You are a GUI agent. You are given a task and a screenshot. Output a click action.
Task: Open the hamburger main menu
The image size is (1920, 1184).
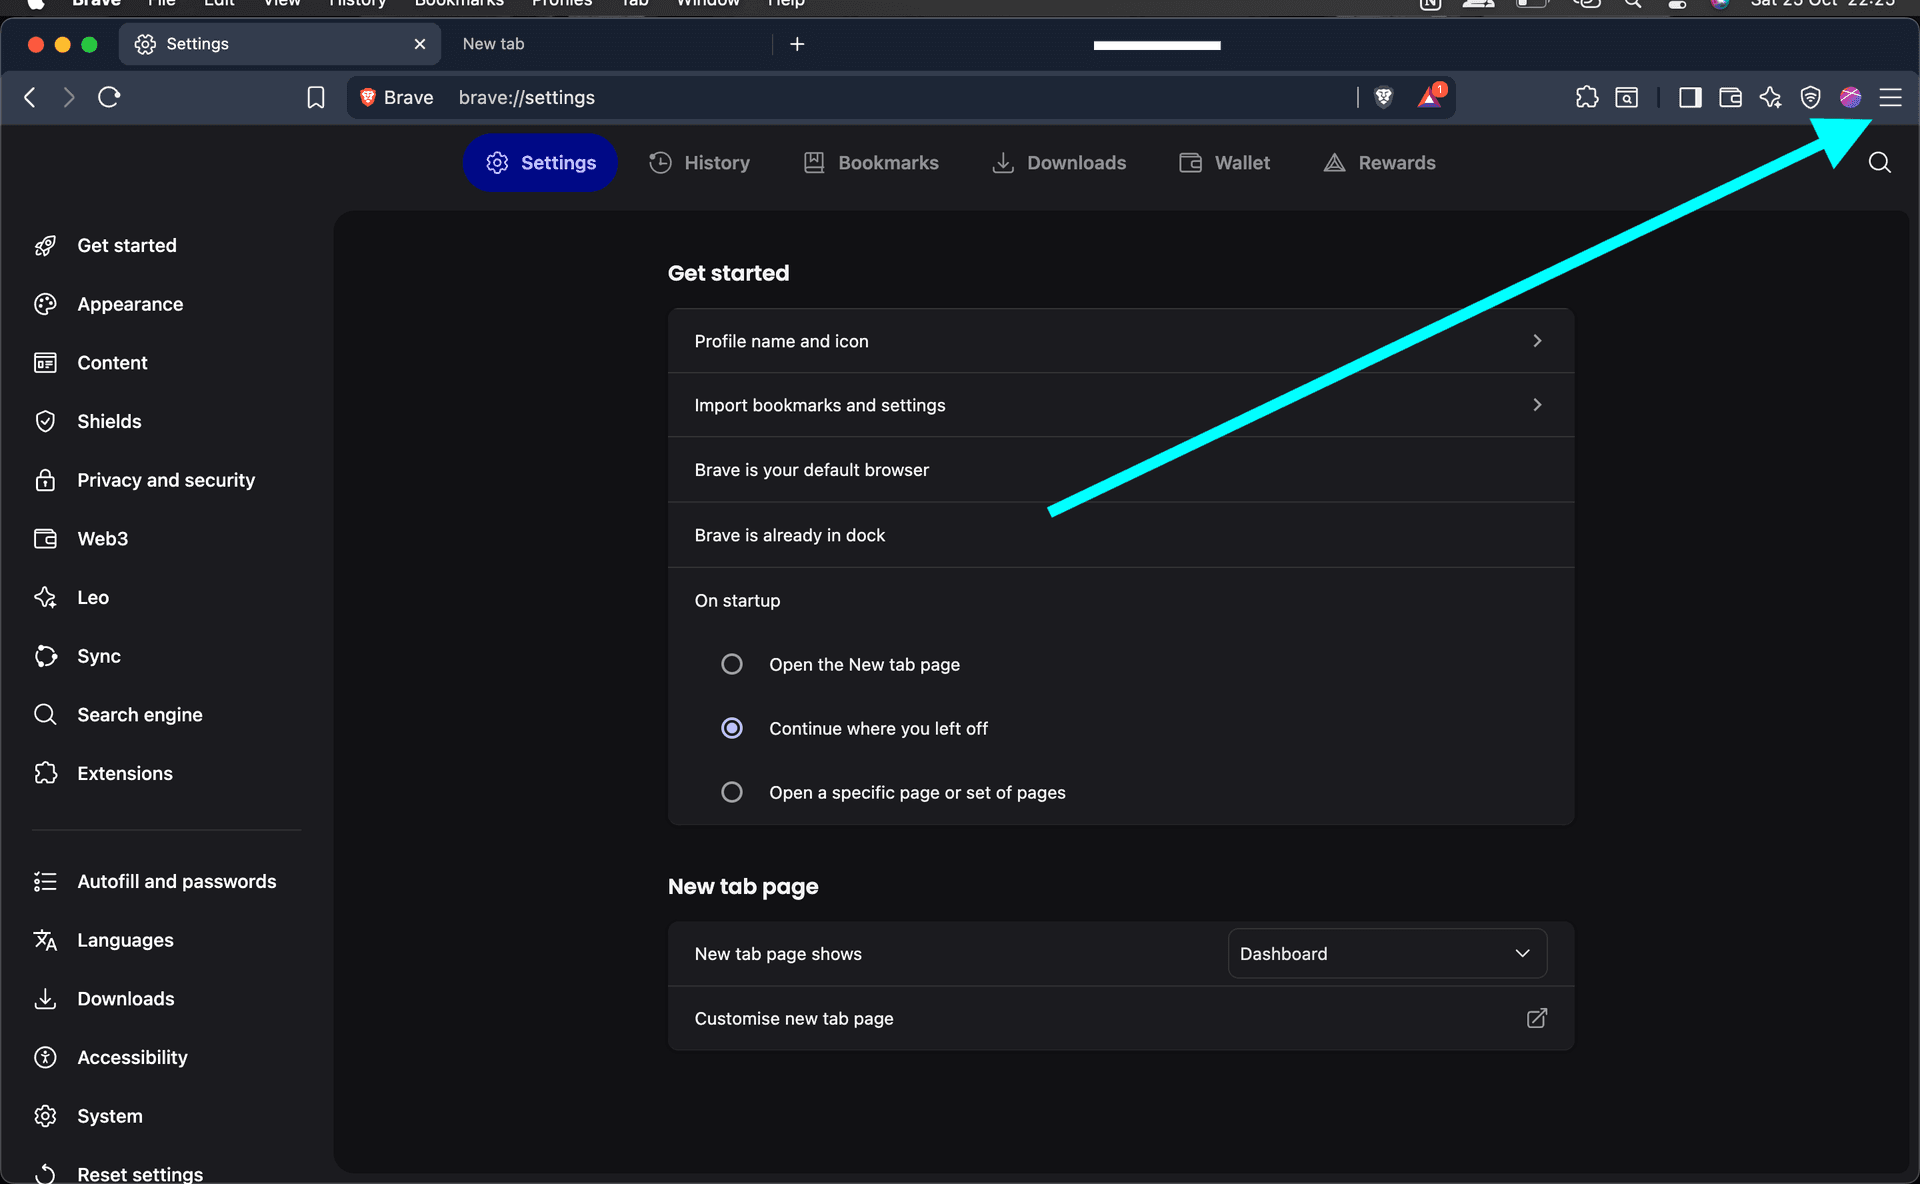pyautogui.click(x=1890, y=97)
